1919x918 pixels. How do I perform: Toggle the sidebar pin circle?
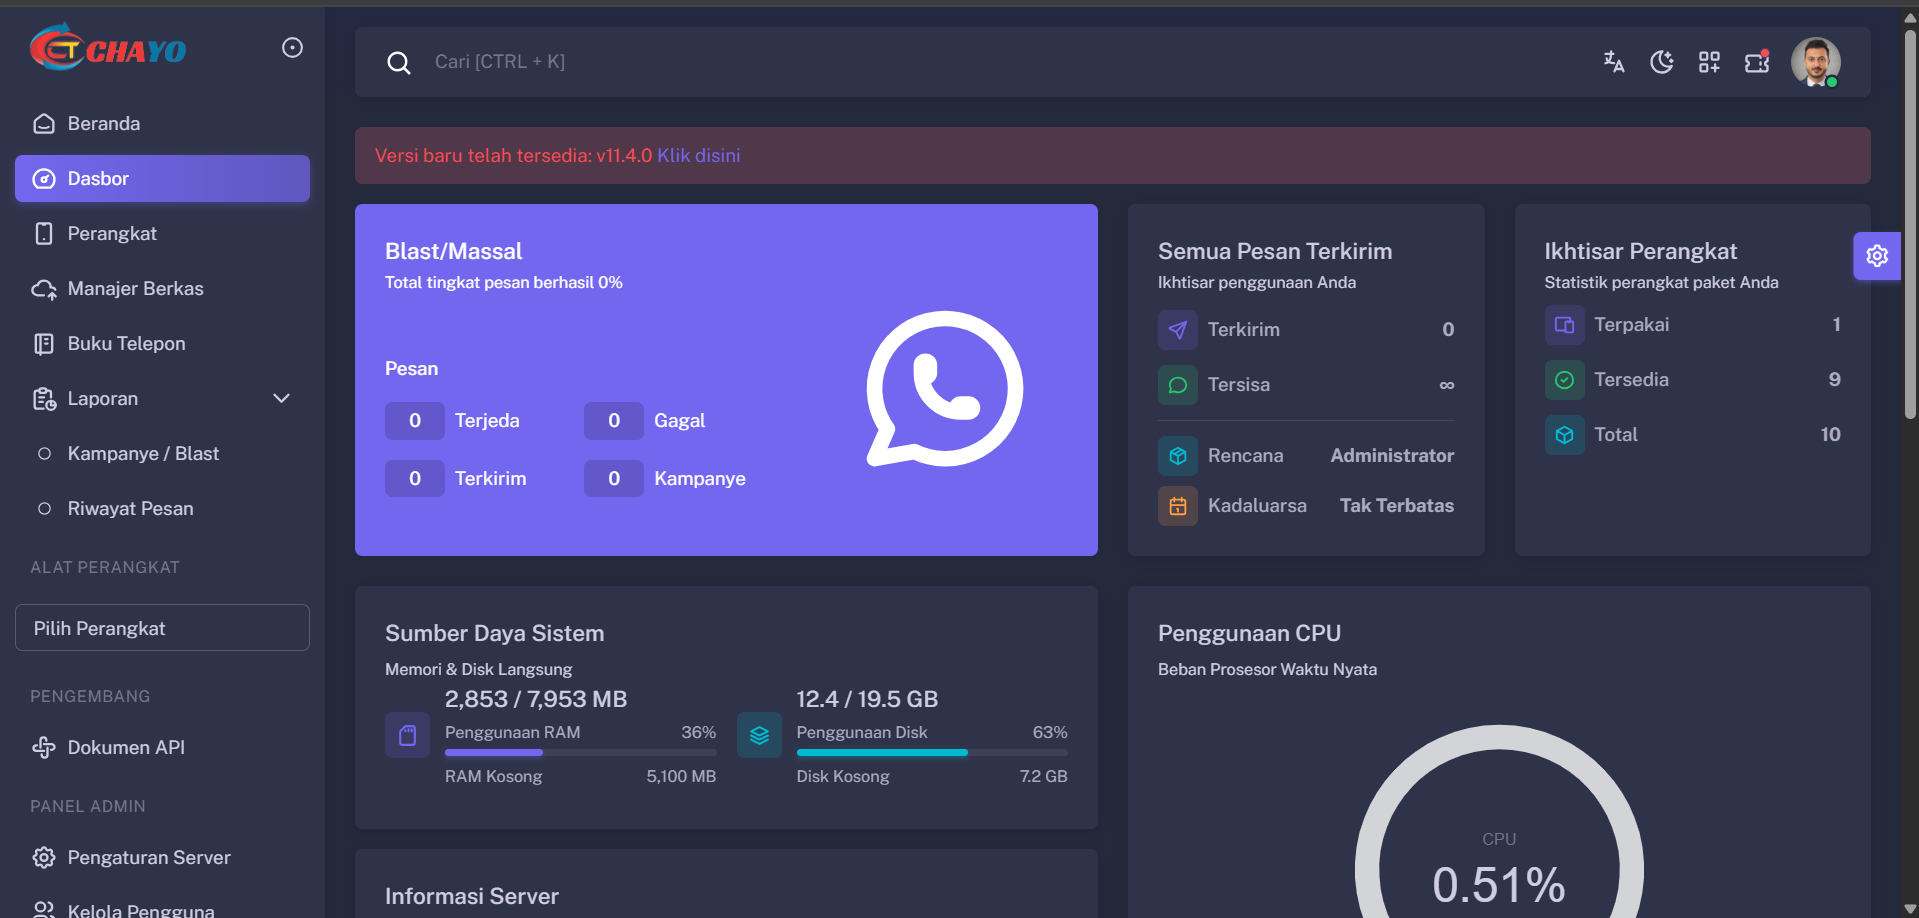point(292,48)
